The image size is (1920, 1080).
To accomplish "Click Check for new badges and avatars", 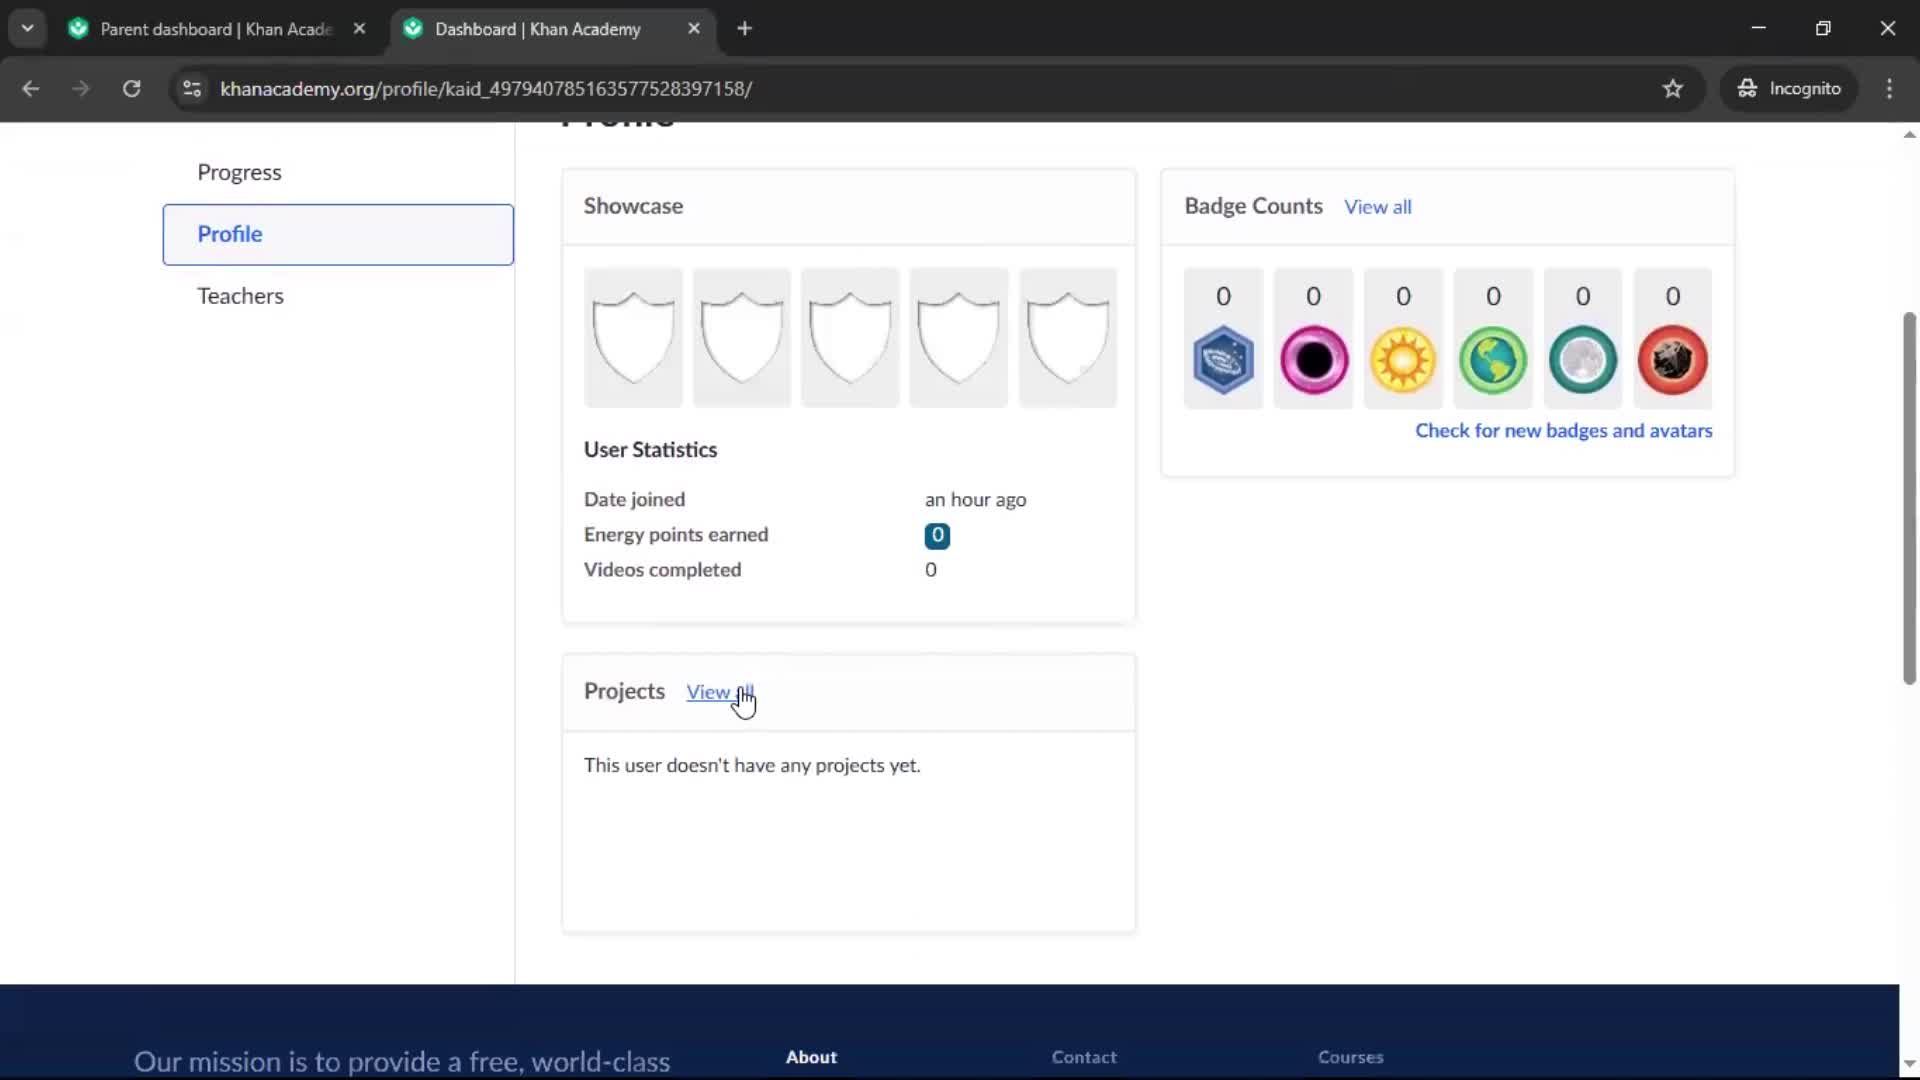I will coord(1563,431).
